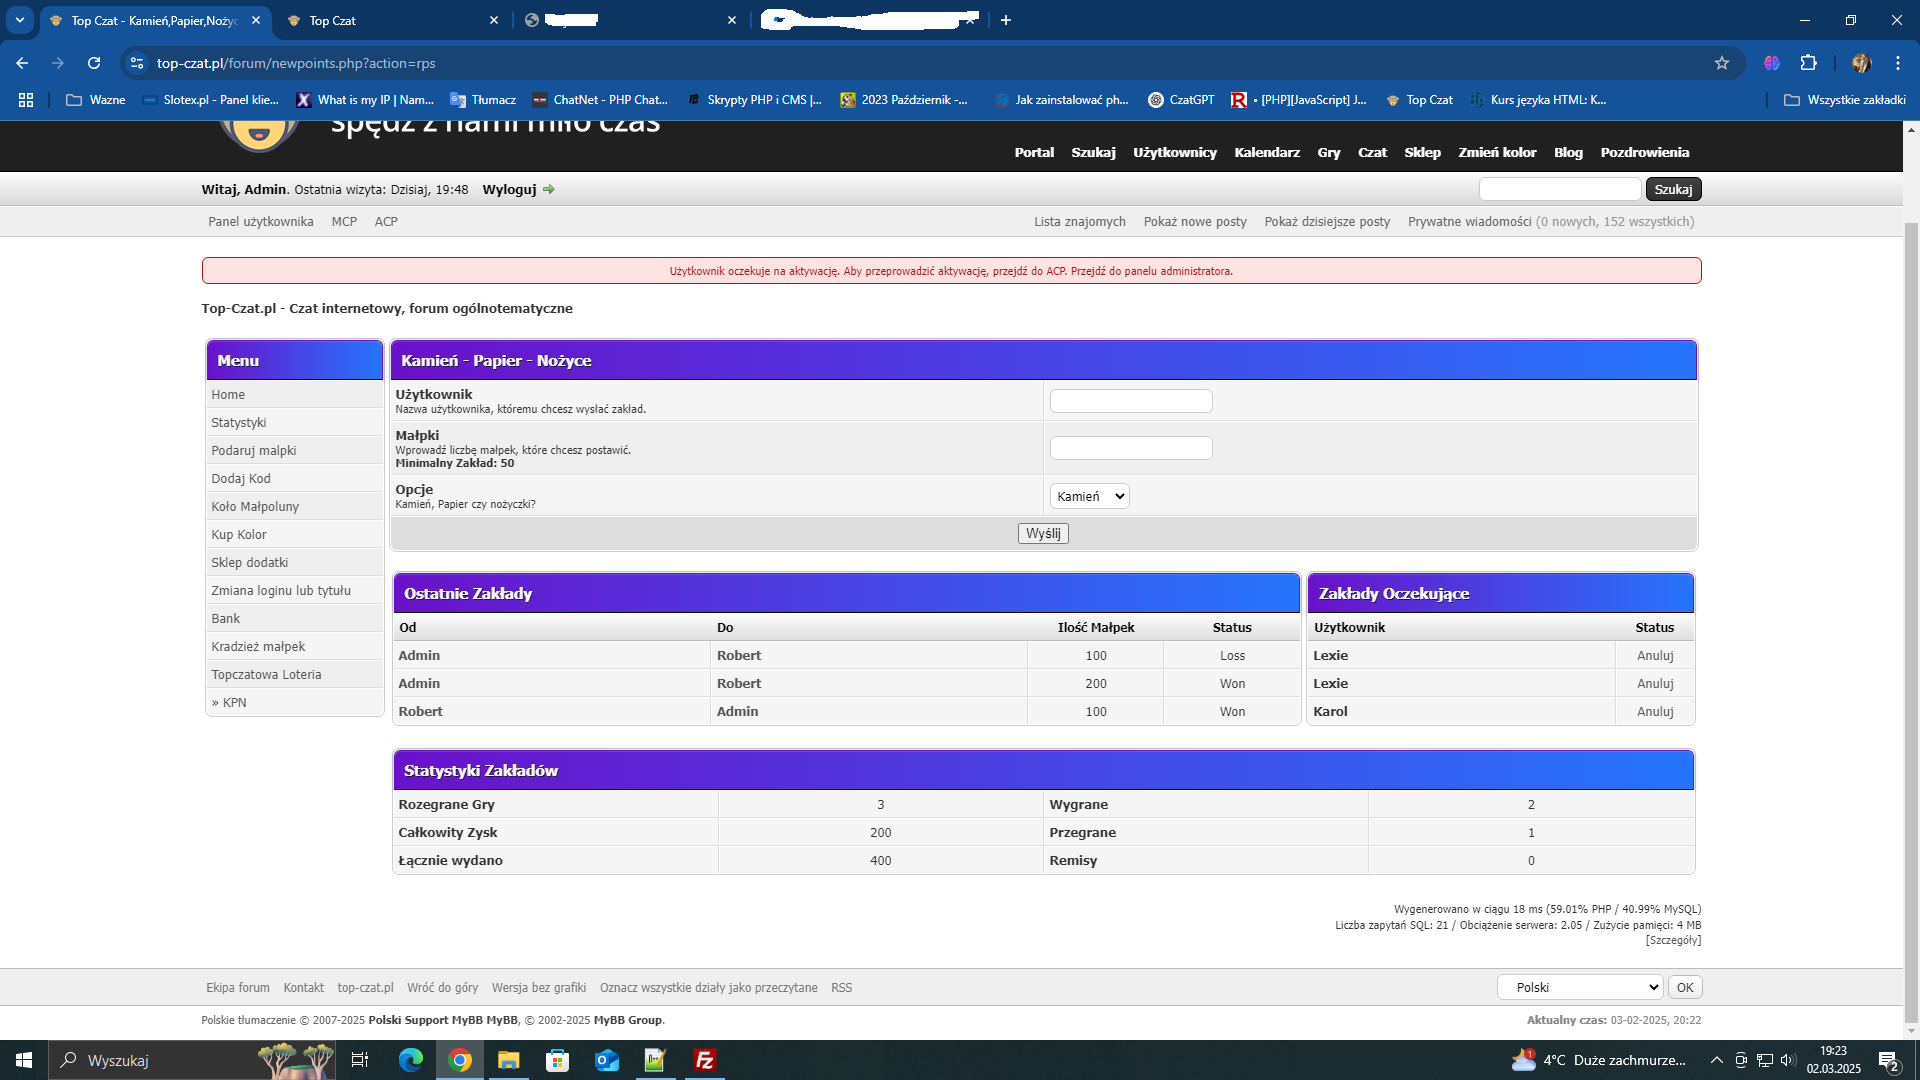This screenshot has height=1080, width=1920.
Task: Open Task View on the taskbar
Action: coord(360,1060)
